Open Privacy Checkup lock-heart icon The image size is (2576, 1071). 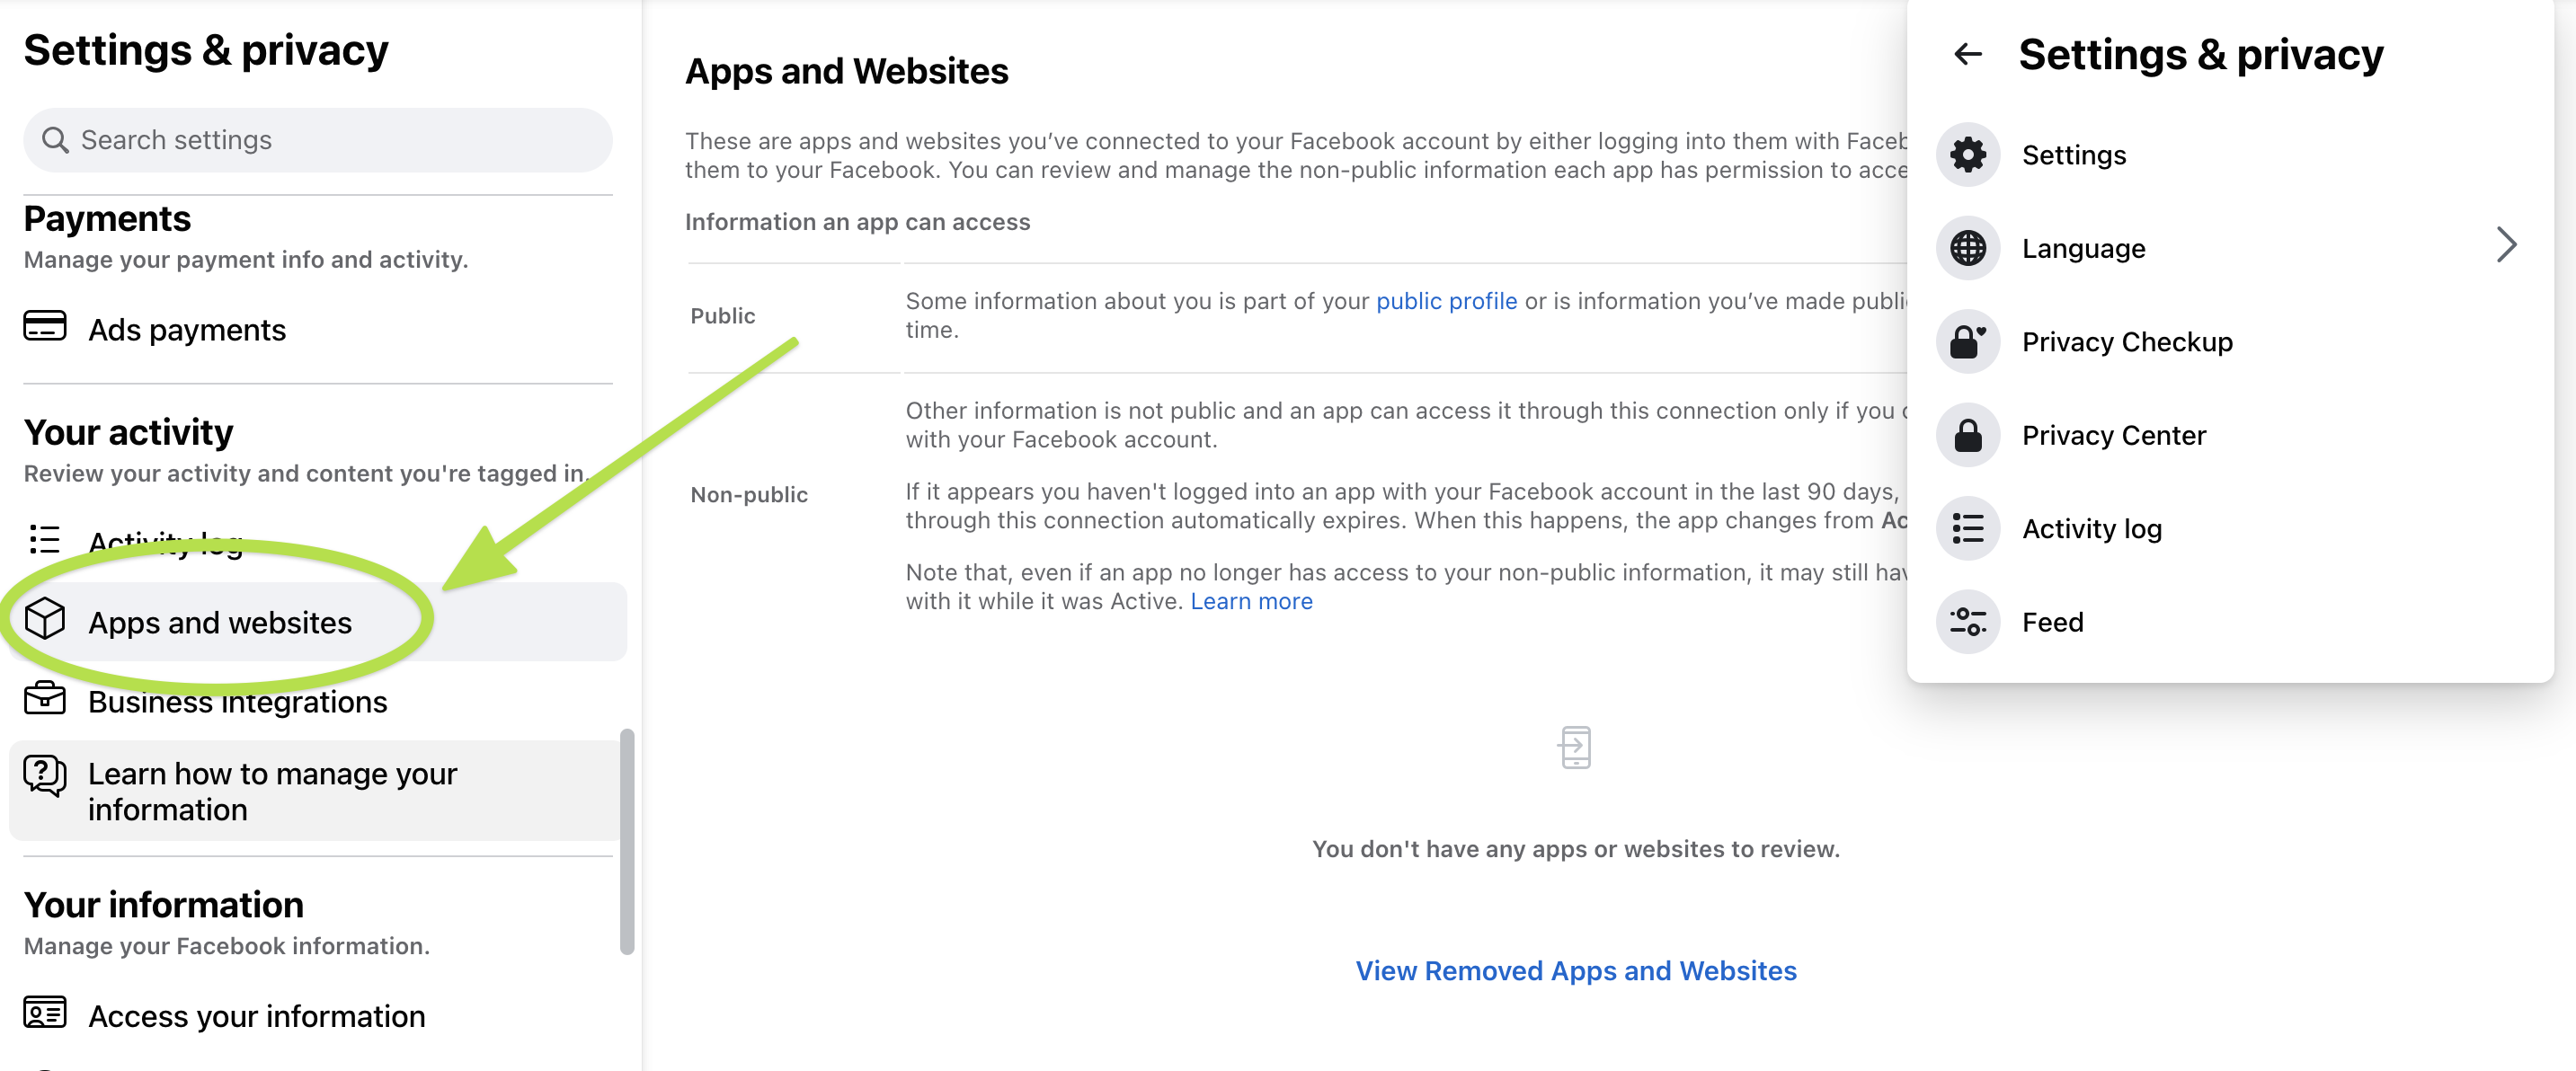[1967, 342]
